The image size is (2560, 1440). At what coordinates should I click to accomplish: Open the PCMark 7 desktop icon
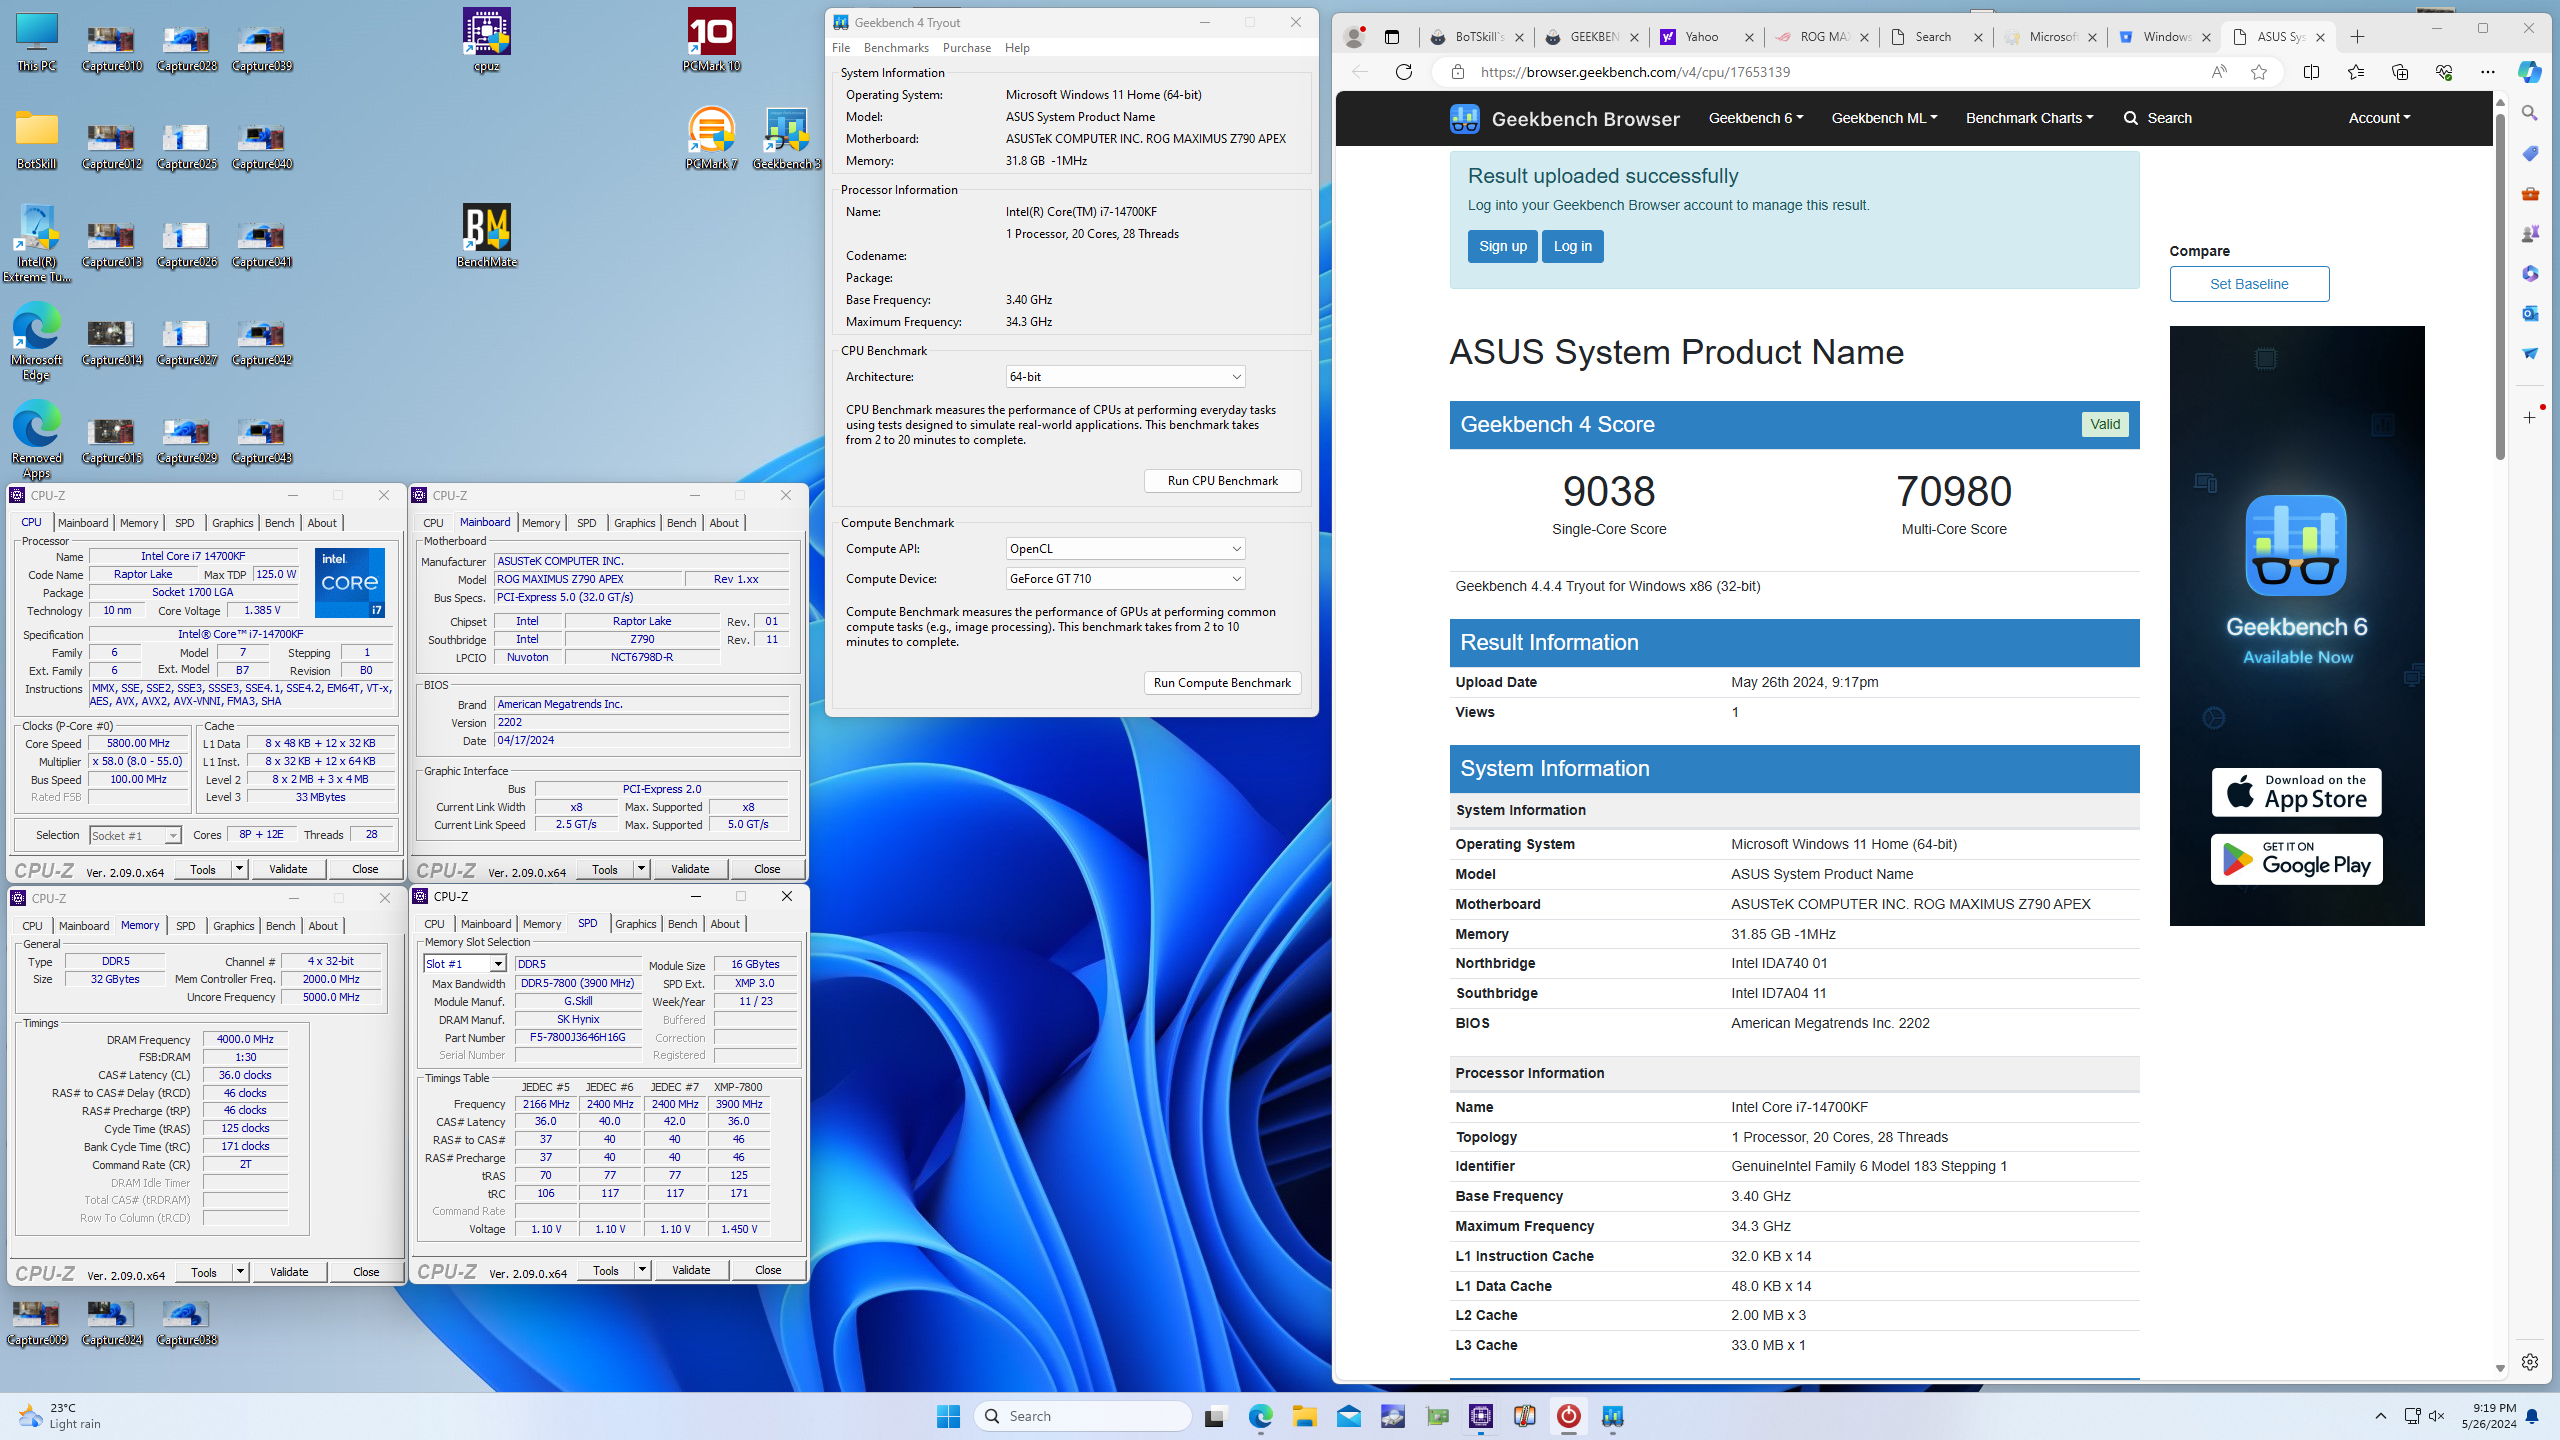711,138
